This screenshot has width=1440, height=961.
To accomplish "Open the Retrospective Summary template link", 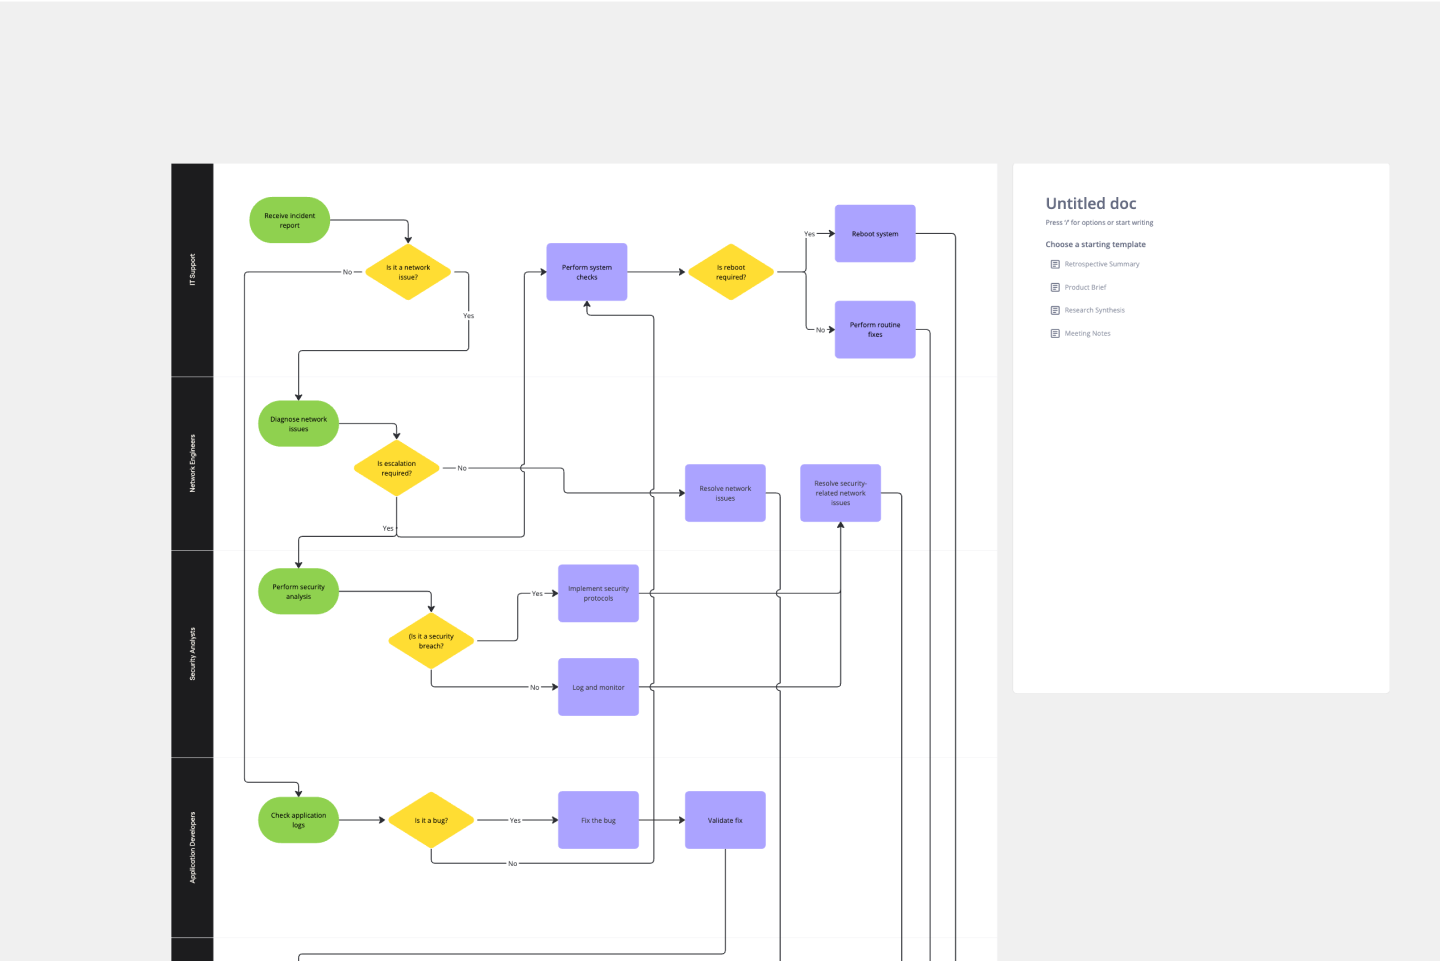I will 1101,264.
